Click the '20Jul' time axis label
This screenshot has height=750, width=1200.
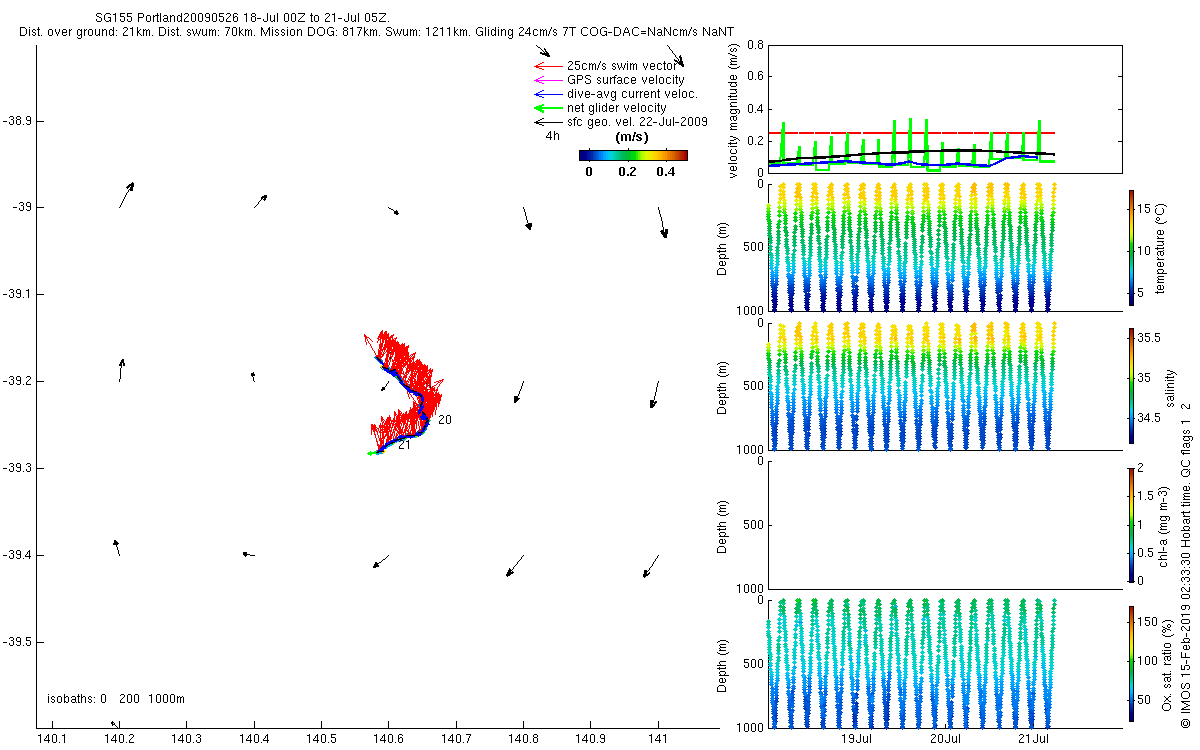pos(946,739)
